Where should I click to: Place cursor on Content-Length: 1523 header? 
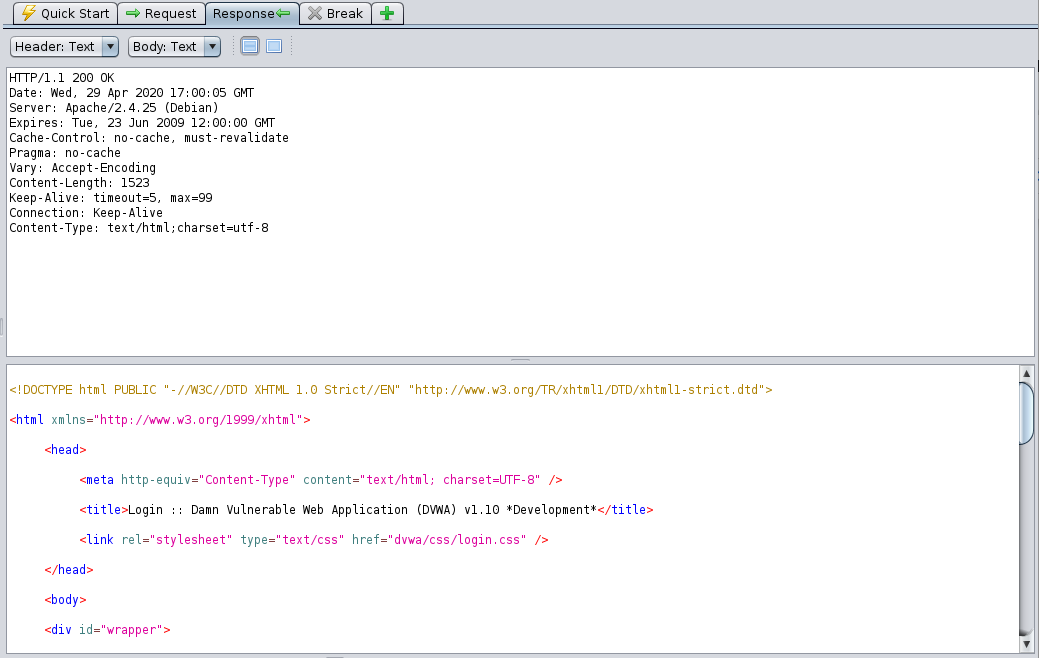[79, 183]
